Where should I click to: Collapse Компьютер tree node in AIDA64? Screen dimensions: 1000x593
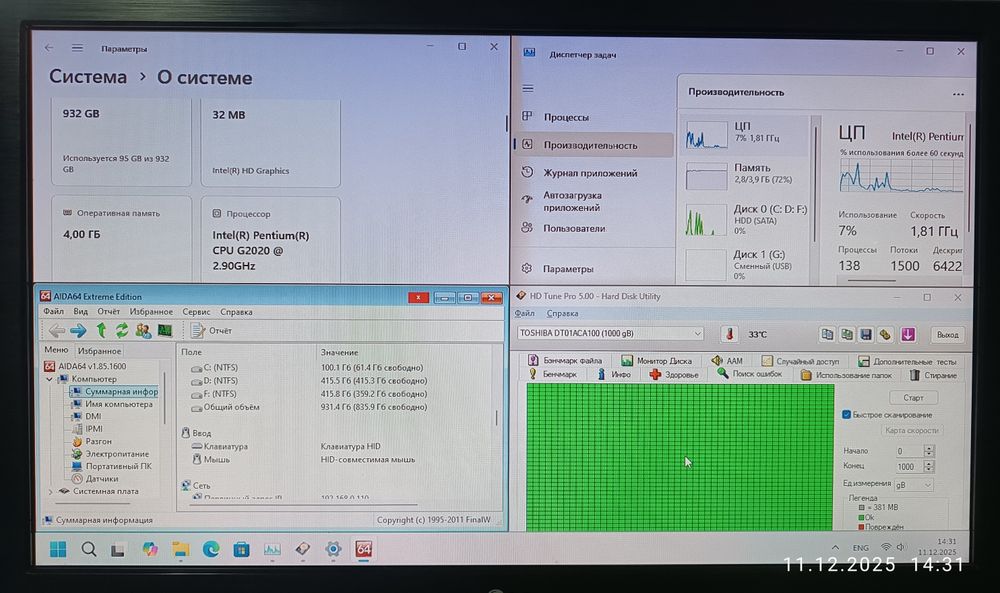pyautogui.click(x=50, y=379)
